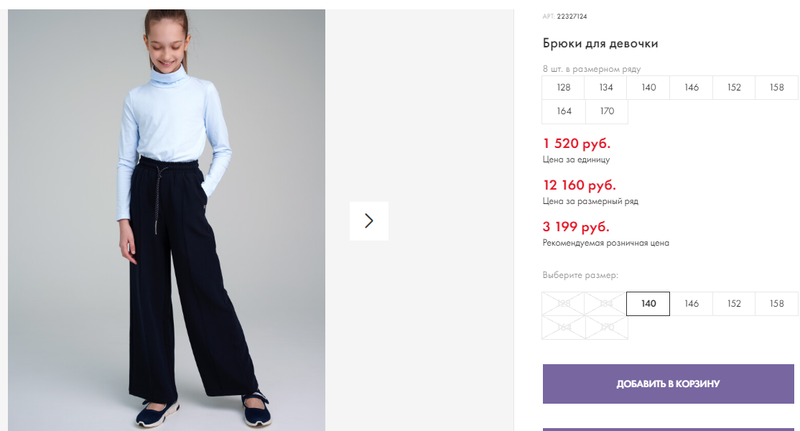
Task: Click the purple button below Добавить в корзину
Action: coord(668,429)
